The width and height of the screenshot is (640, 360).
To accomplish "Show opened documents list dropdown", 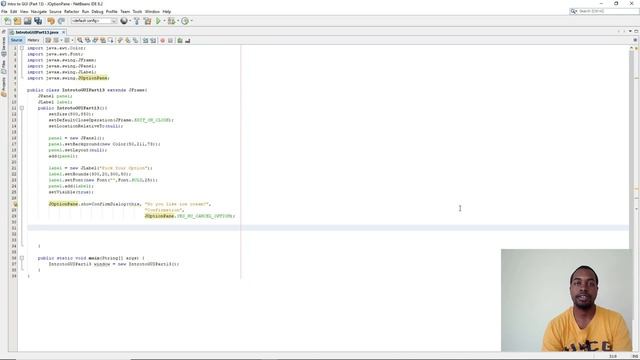I will point(630,31).
